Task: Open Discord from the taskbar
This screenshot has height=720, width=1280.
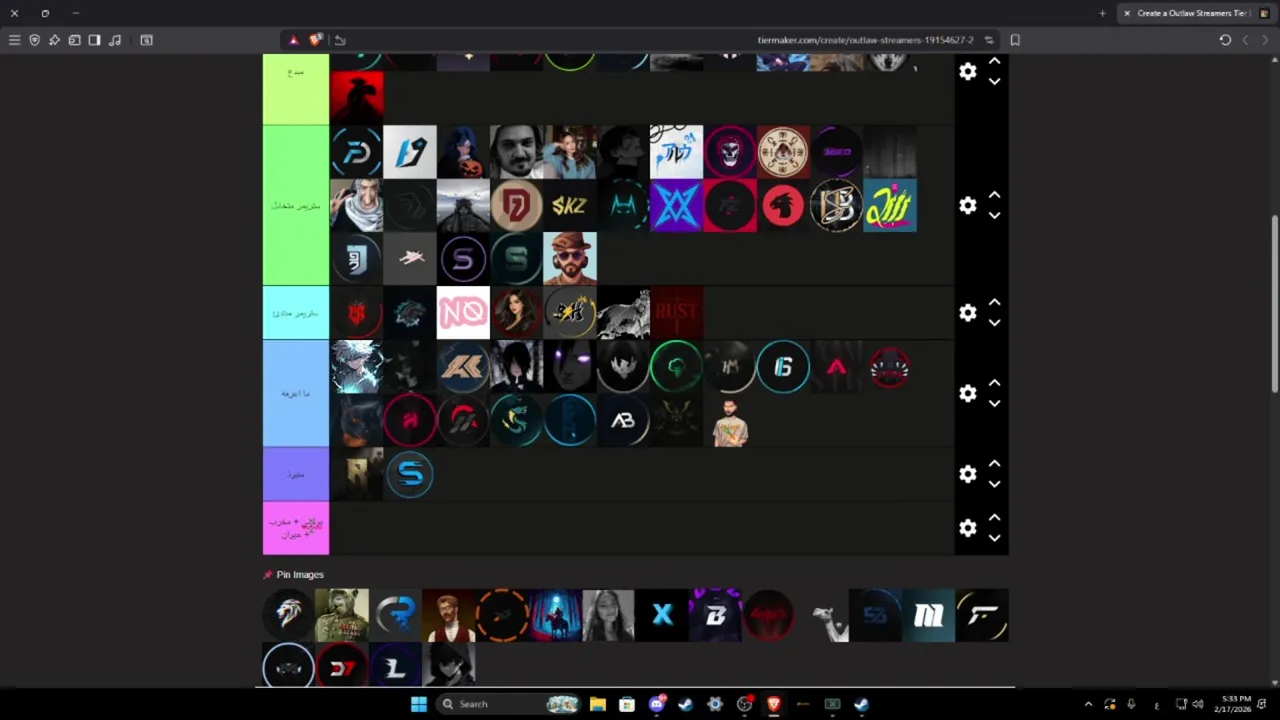Action: pyautogui.click(x=656, y=704)
